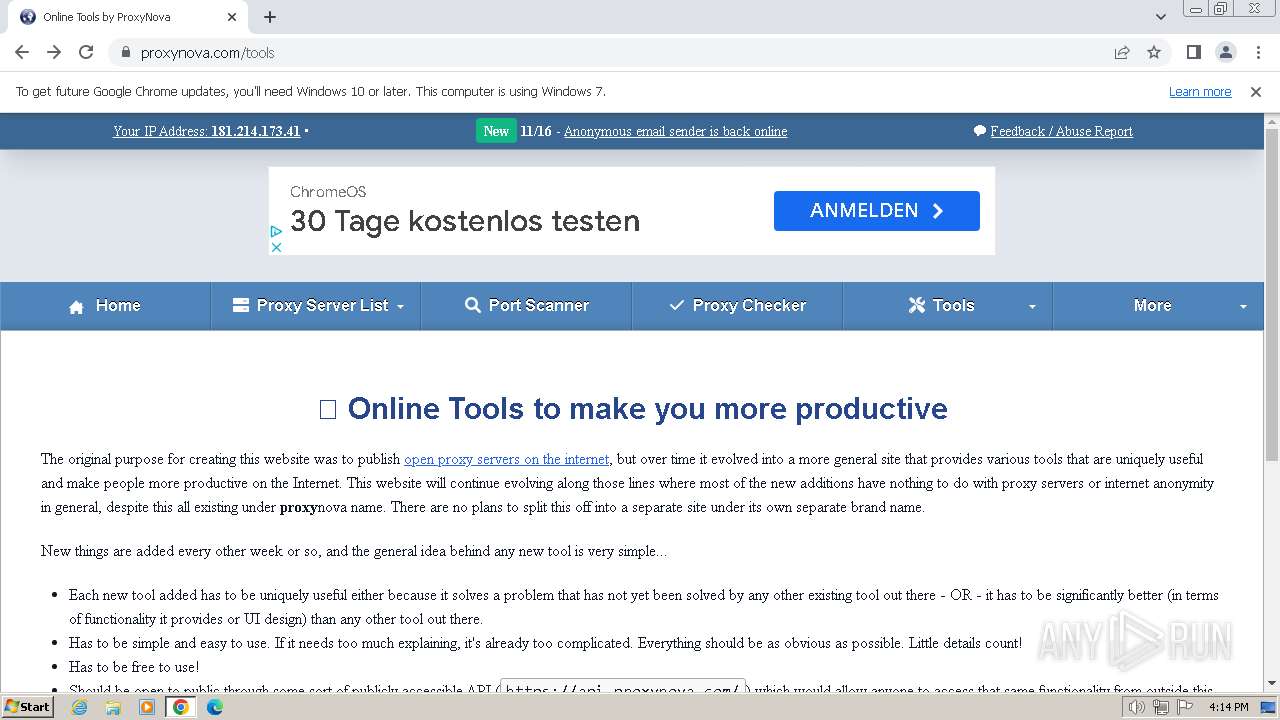
Task: Open the More menu
Action: 1158,306
